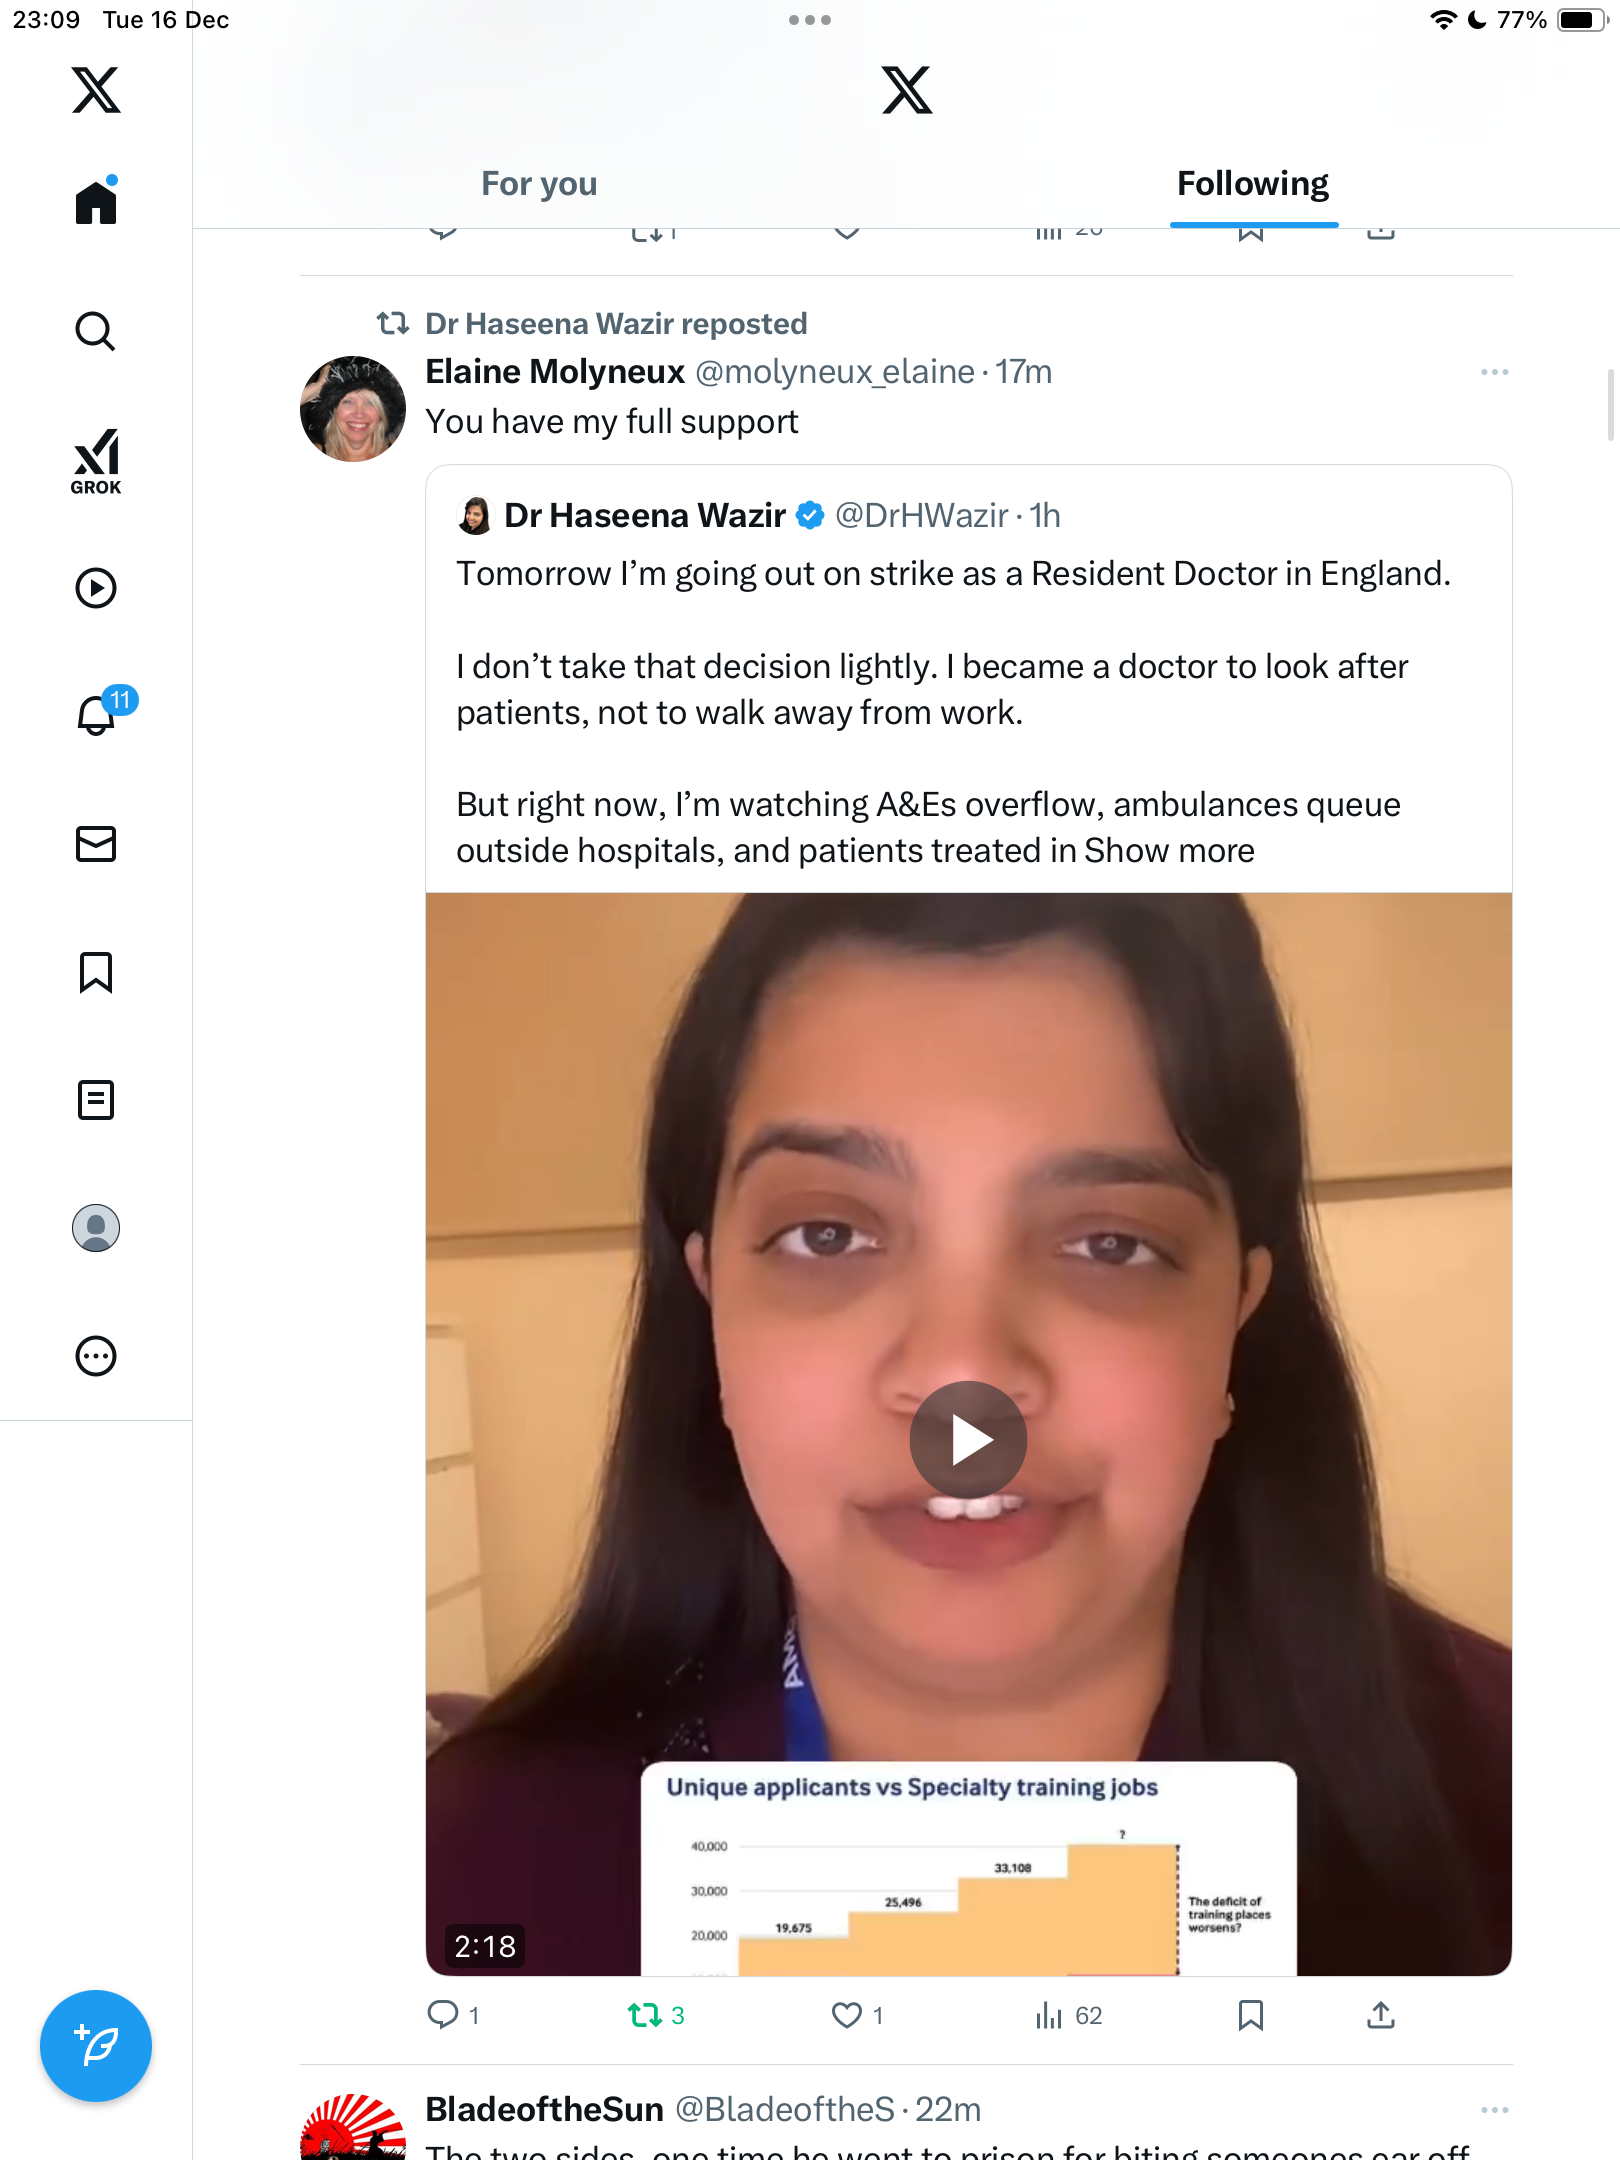Open more options for Elaine Molyneux's post
The image size is (1620, 2160).
[1494, 372]
